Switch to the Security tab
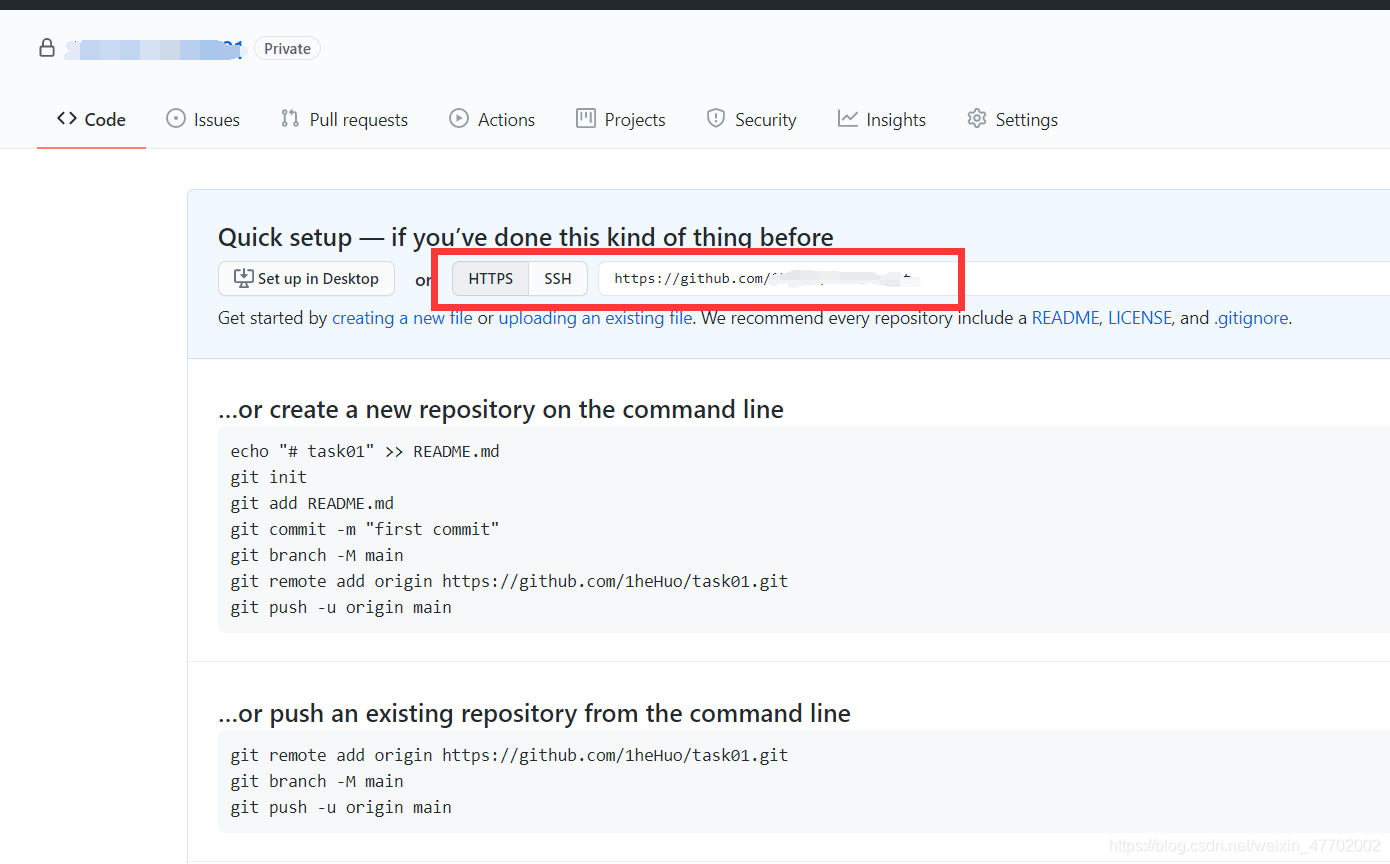Image resolution: width=1390 pixels, height=864 pixels. [752, 120]
